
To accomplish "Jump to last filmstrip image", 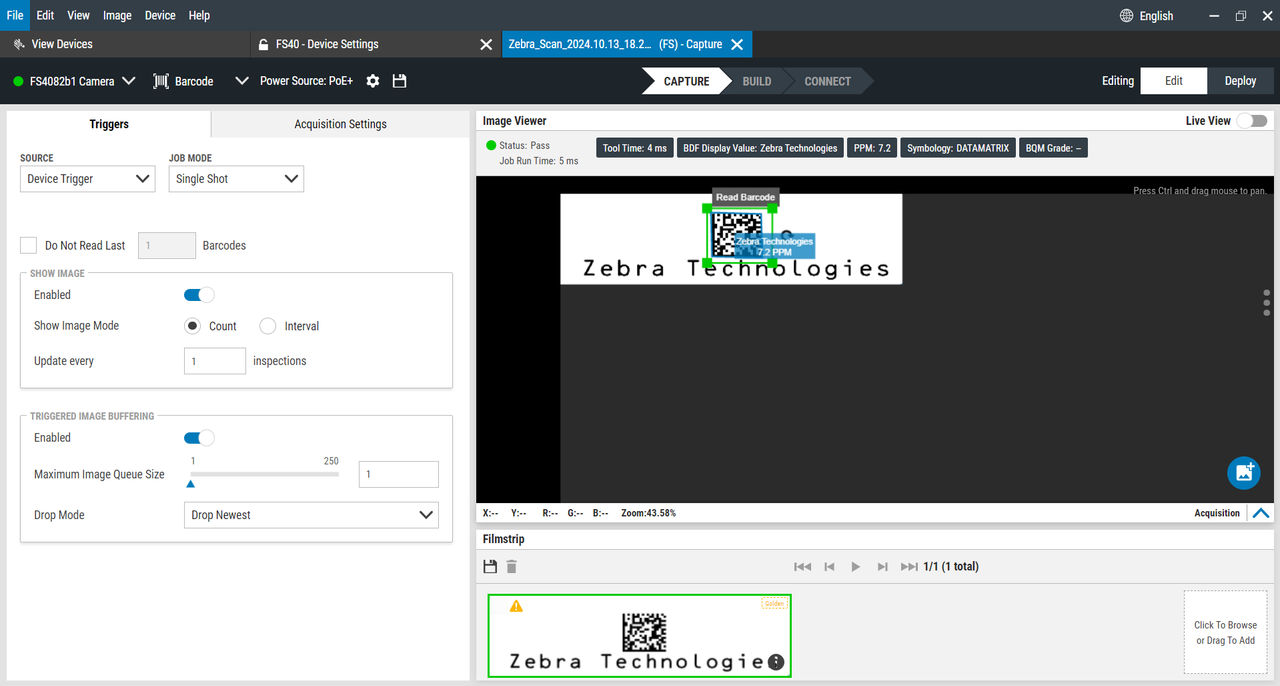I will [x=909, y=566].
